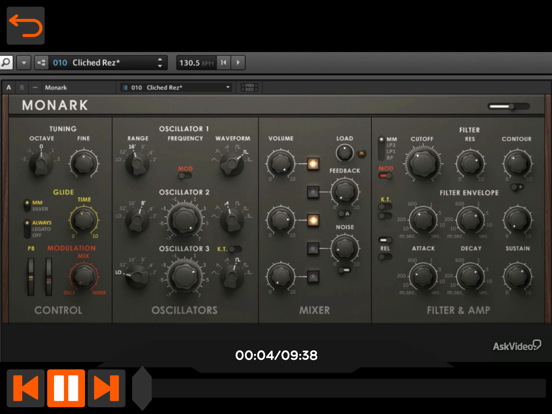Image resolution: width=552 pixels, height=414 pixels.
Task: Open the 010 Cliched Rez snapshot dropdown
Action: tap(176, 87)
